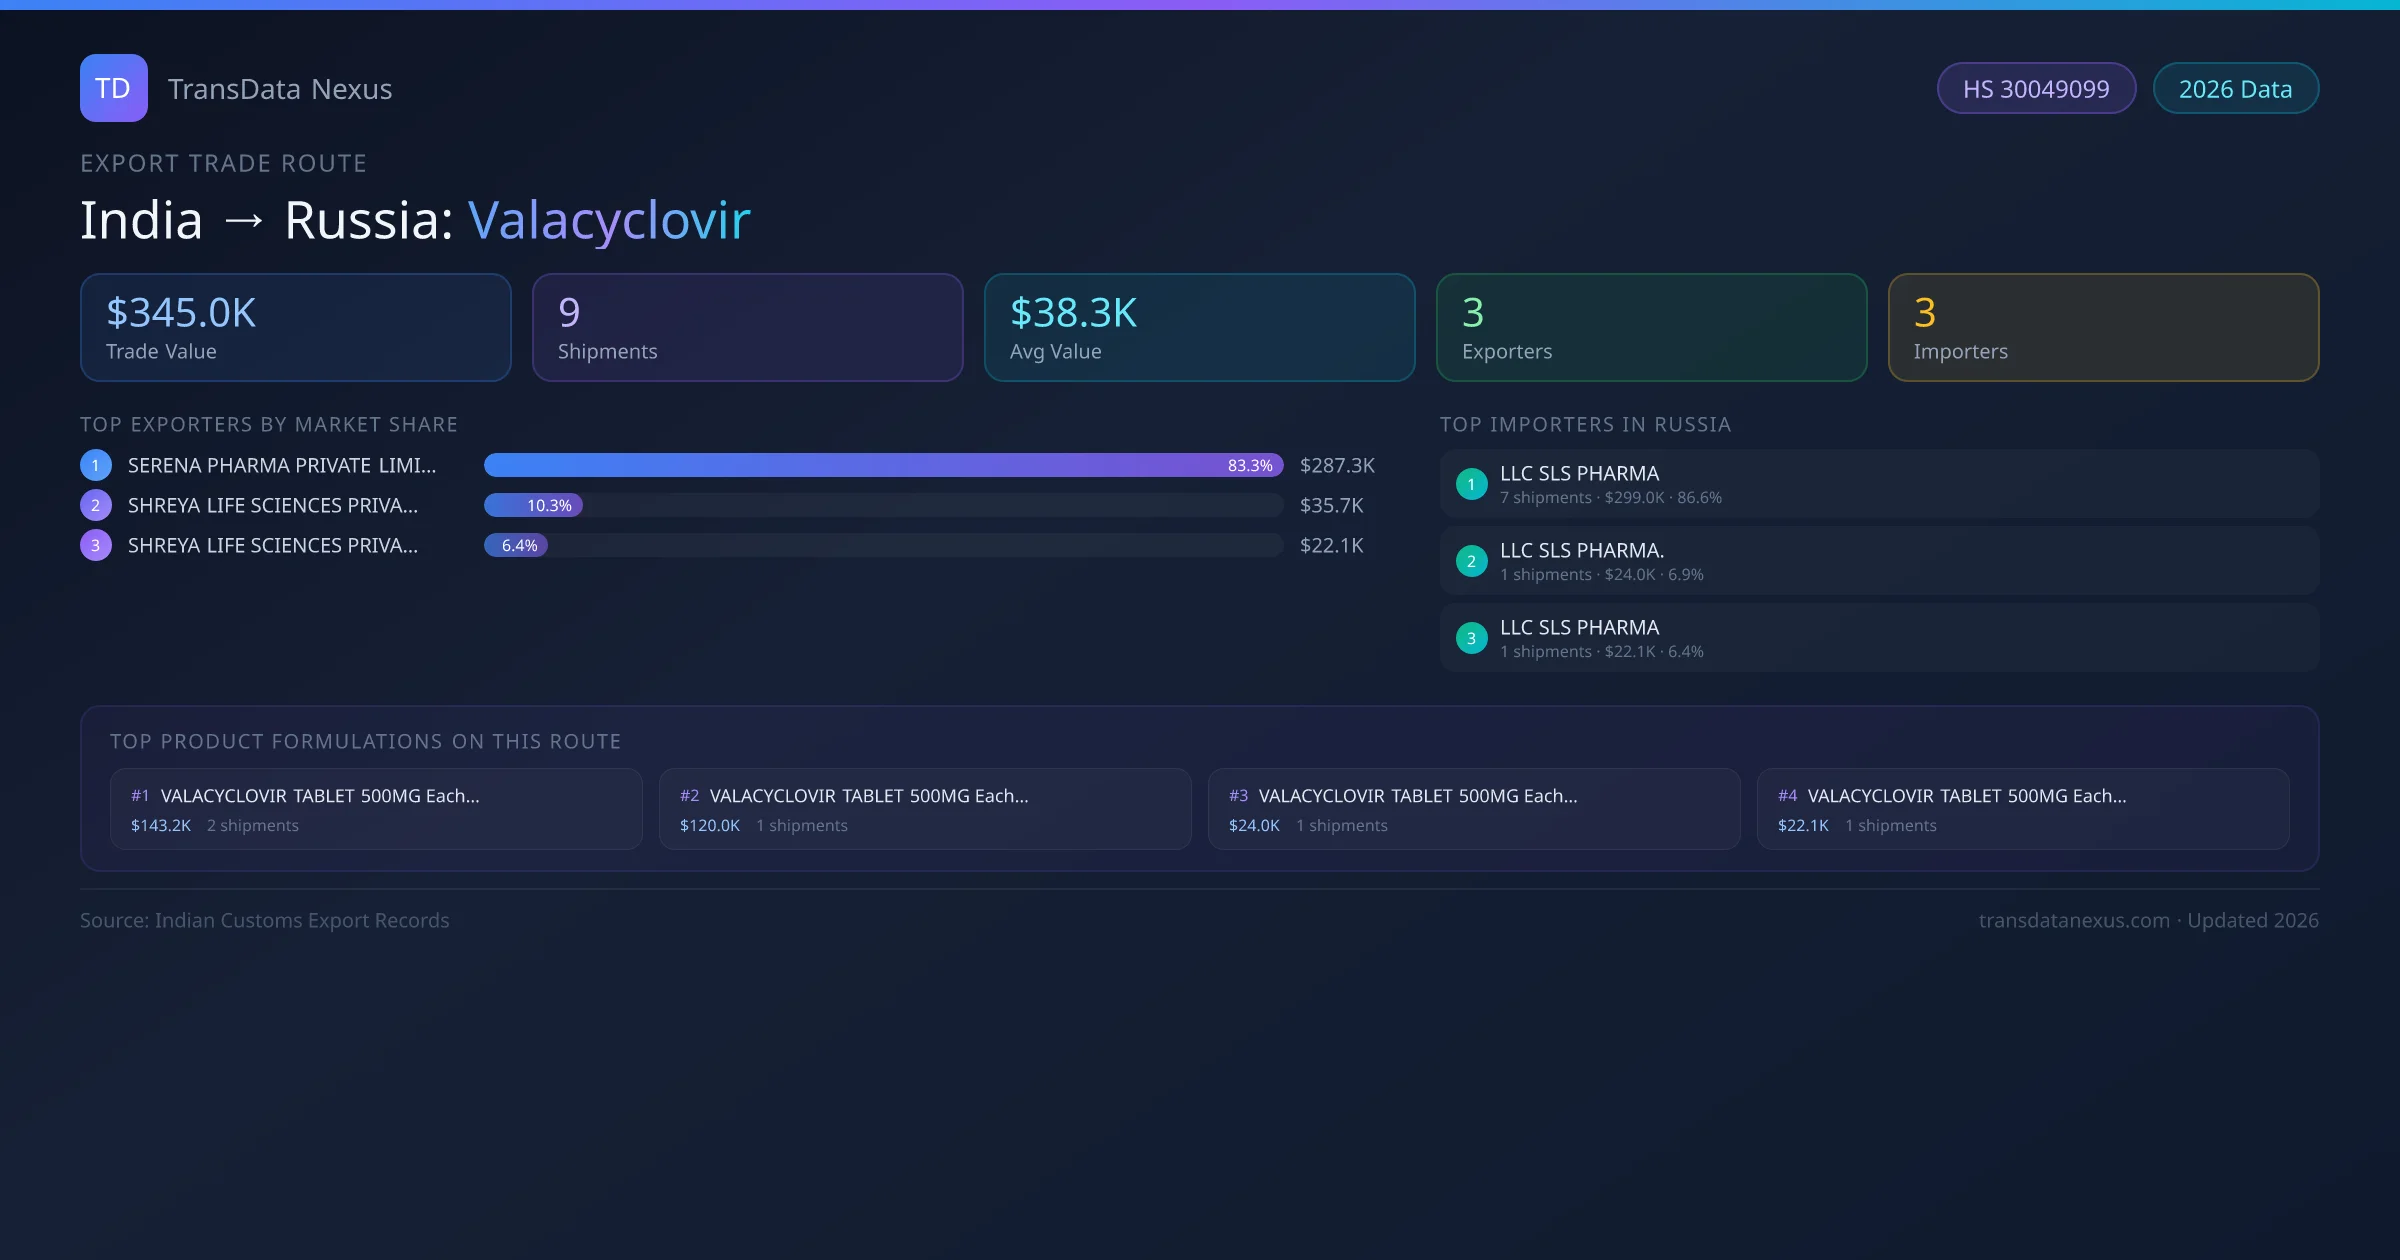The image size is (2400, 1260).
Task: Click the green rank 3 importer badge
Action: (x=1471, y=638)
